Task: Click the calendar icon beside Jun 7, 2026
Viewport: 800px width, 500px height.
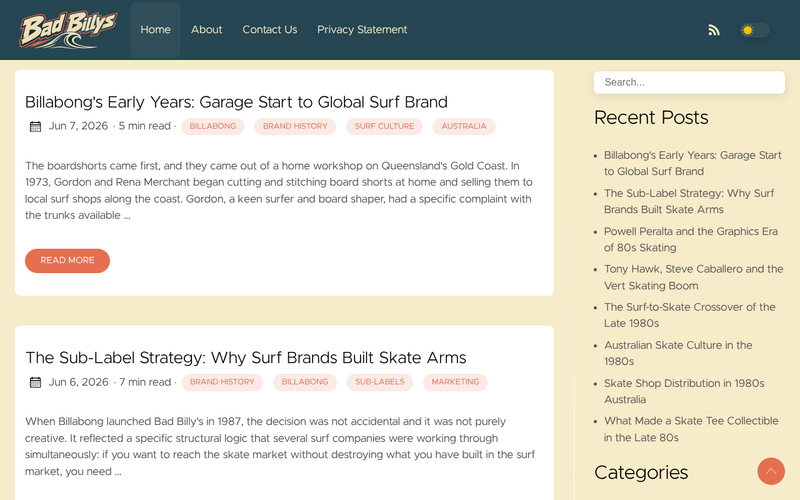Action: click(x=35, y=127)
